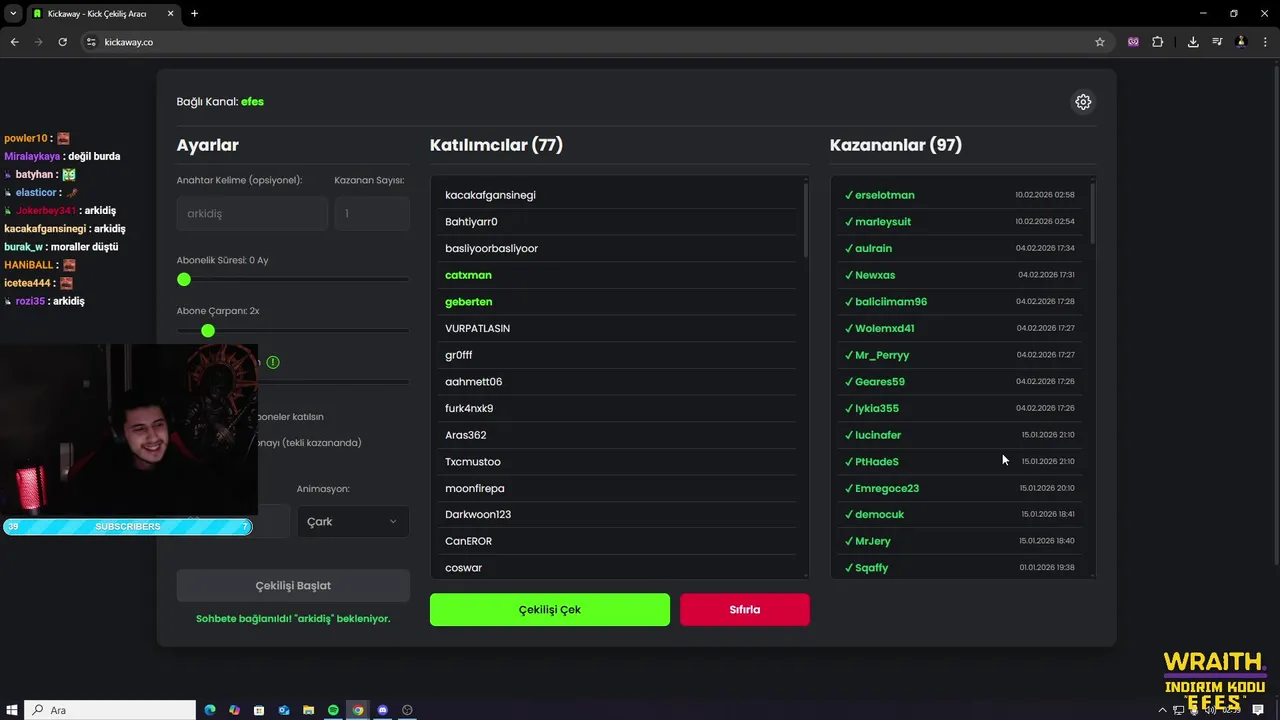Switch to Chrome in the taskbar

coord(358,710)
